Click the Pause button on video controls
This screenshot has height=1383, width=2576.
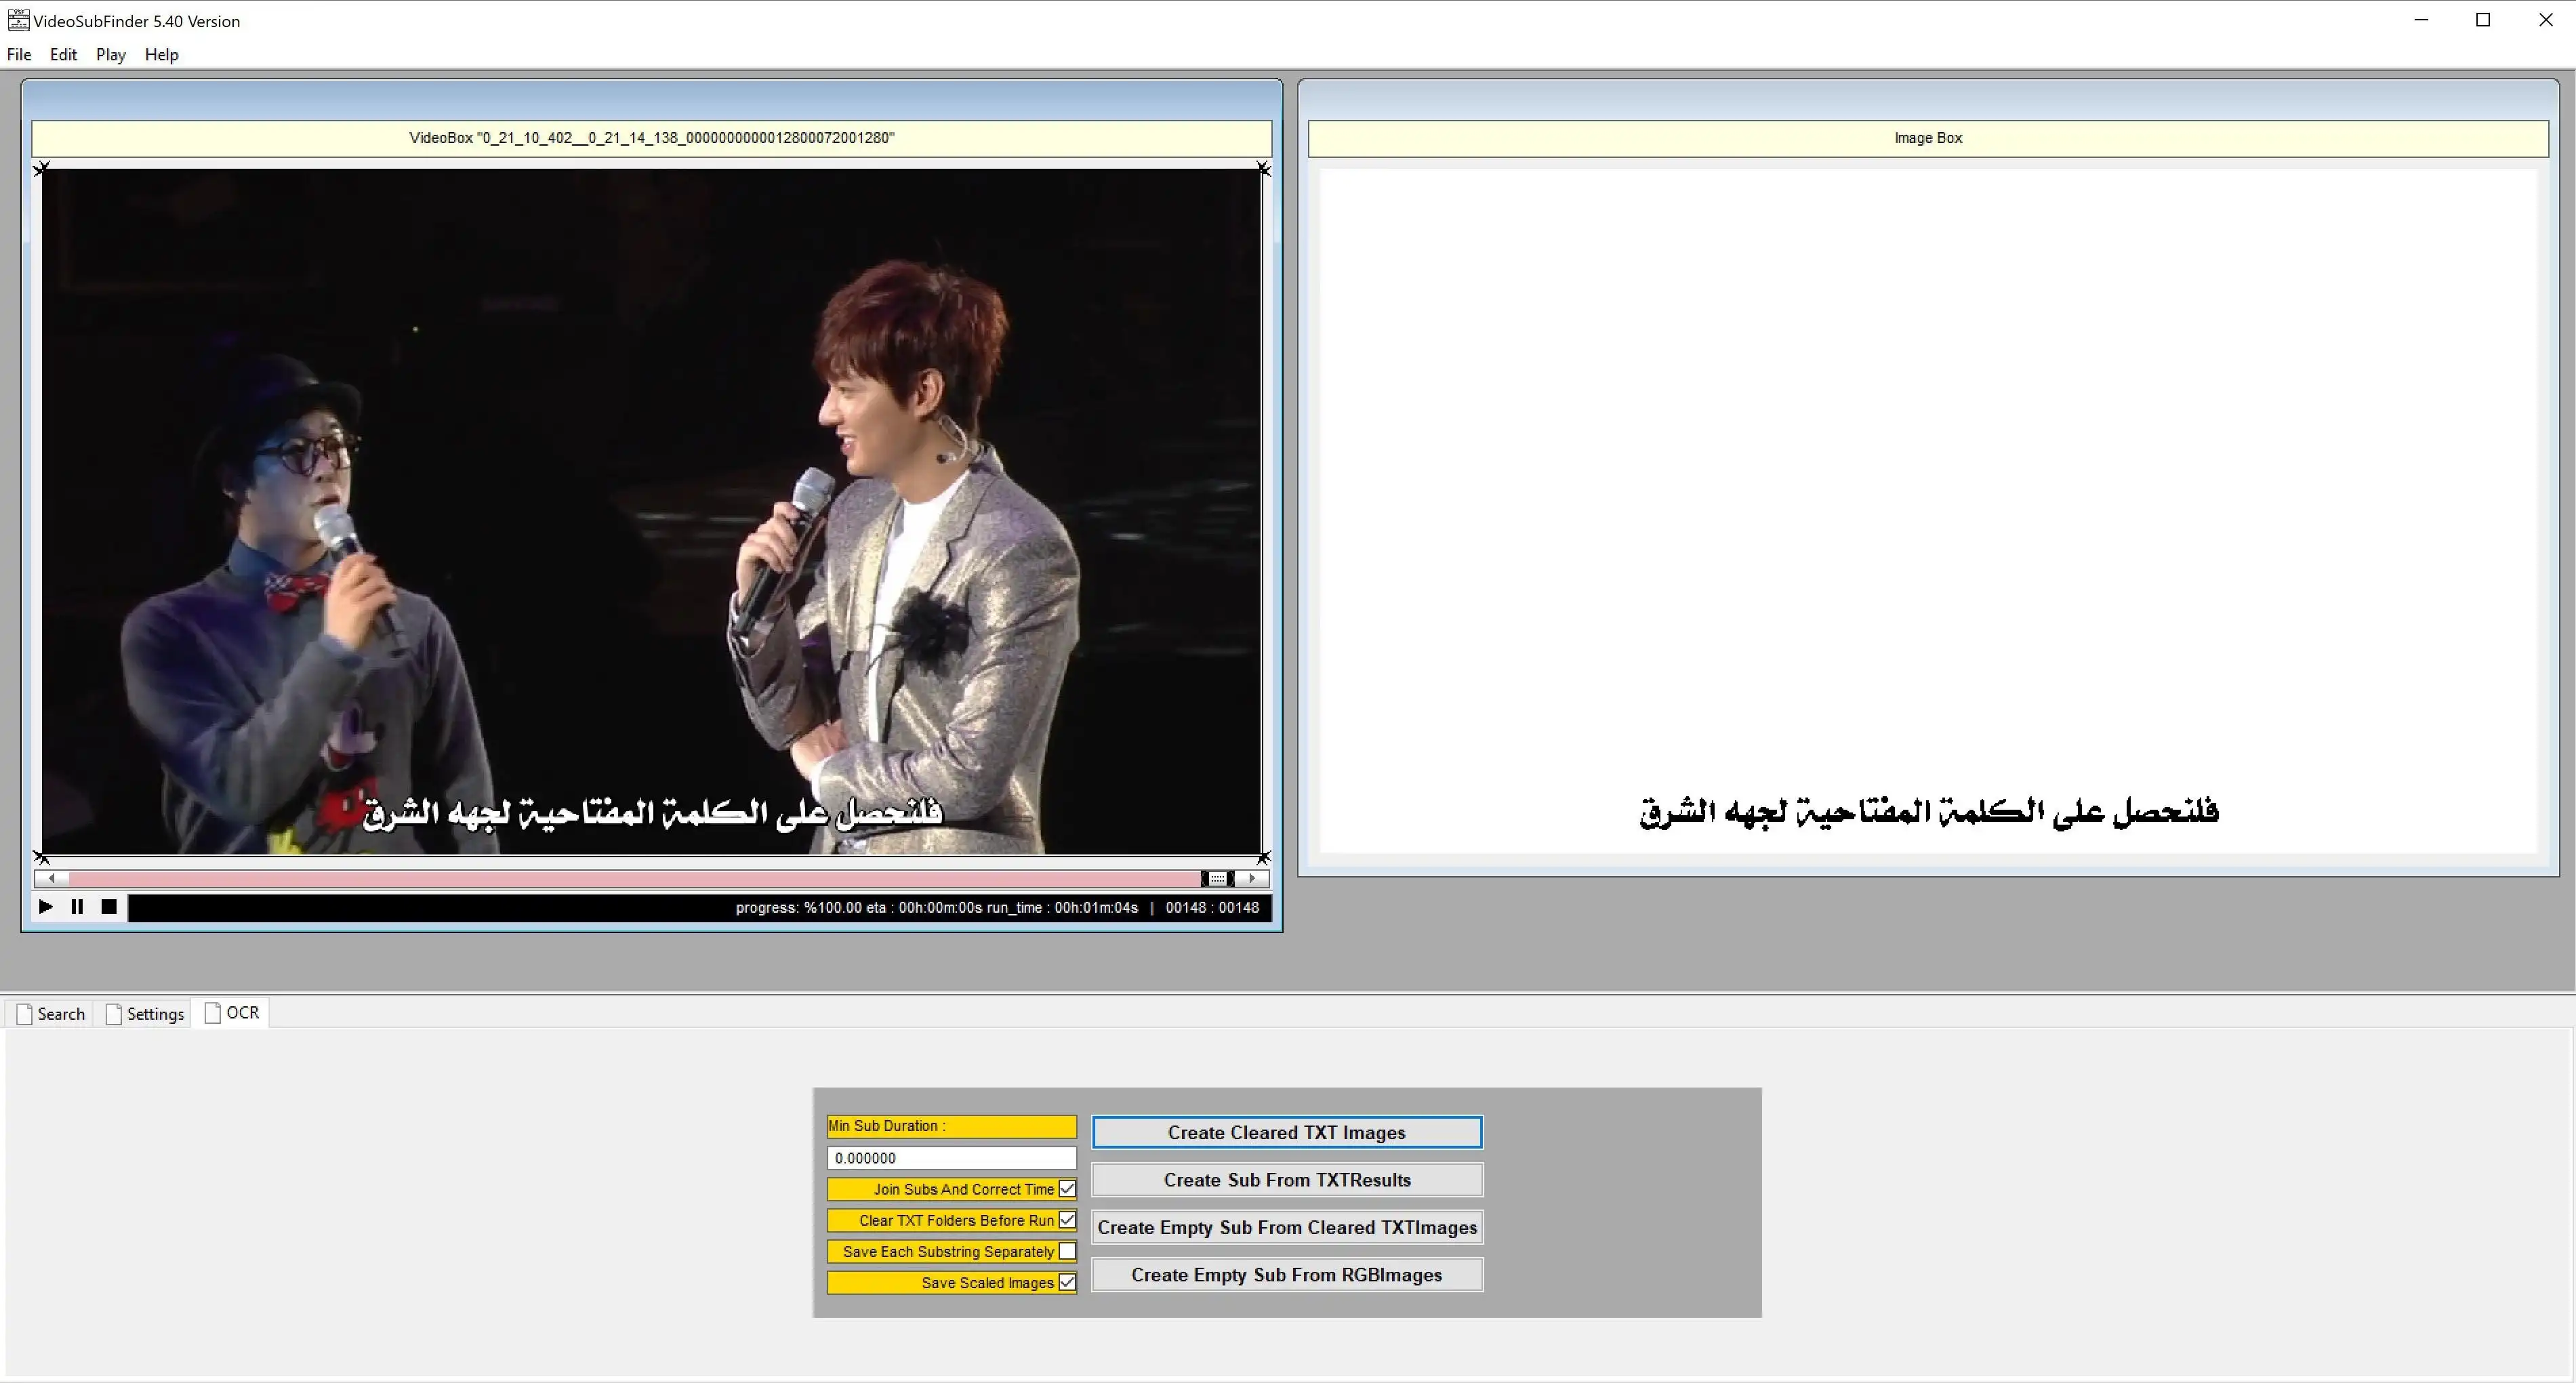[77, 906]
